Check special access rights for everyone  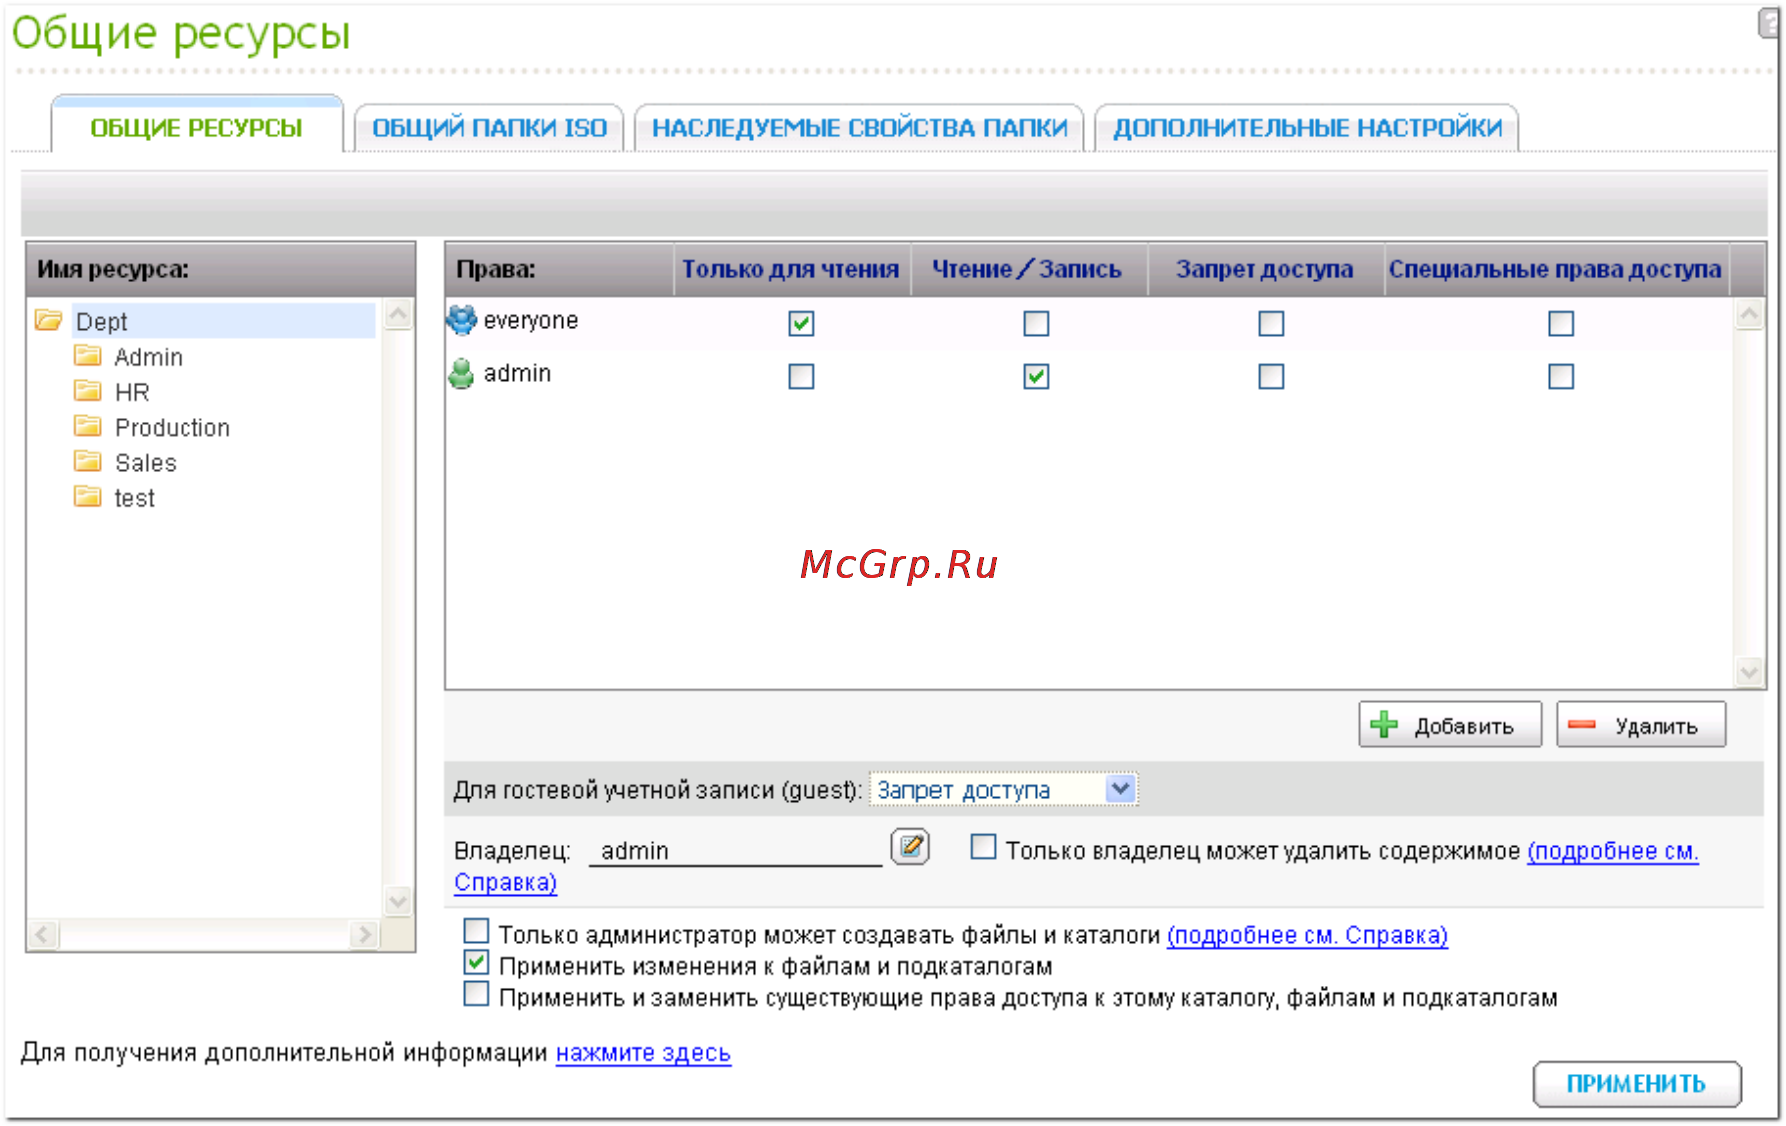point(1561,323)
